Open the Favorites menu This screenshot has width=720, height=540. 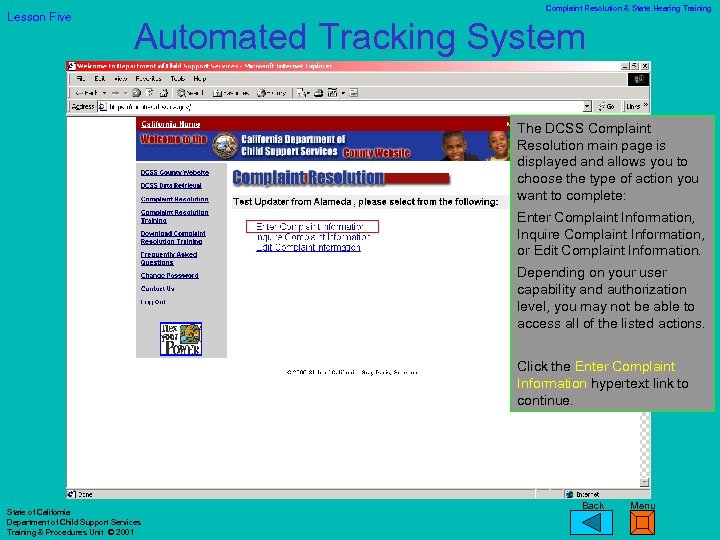pos(148,79)
